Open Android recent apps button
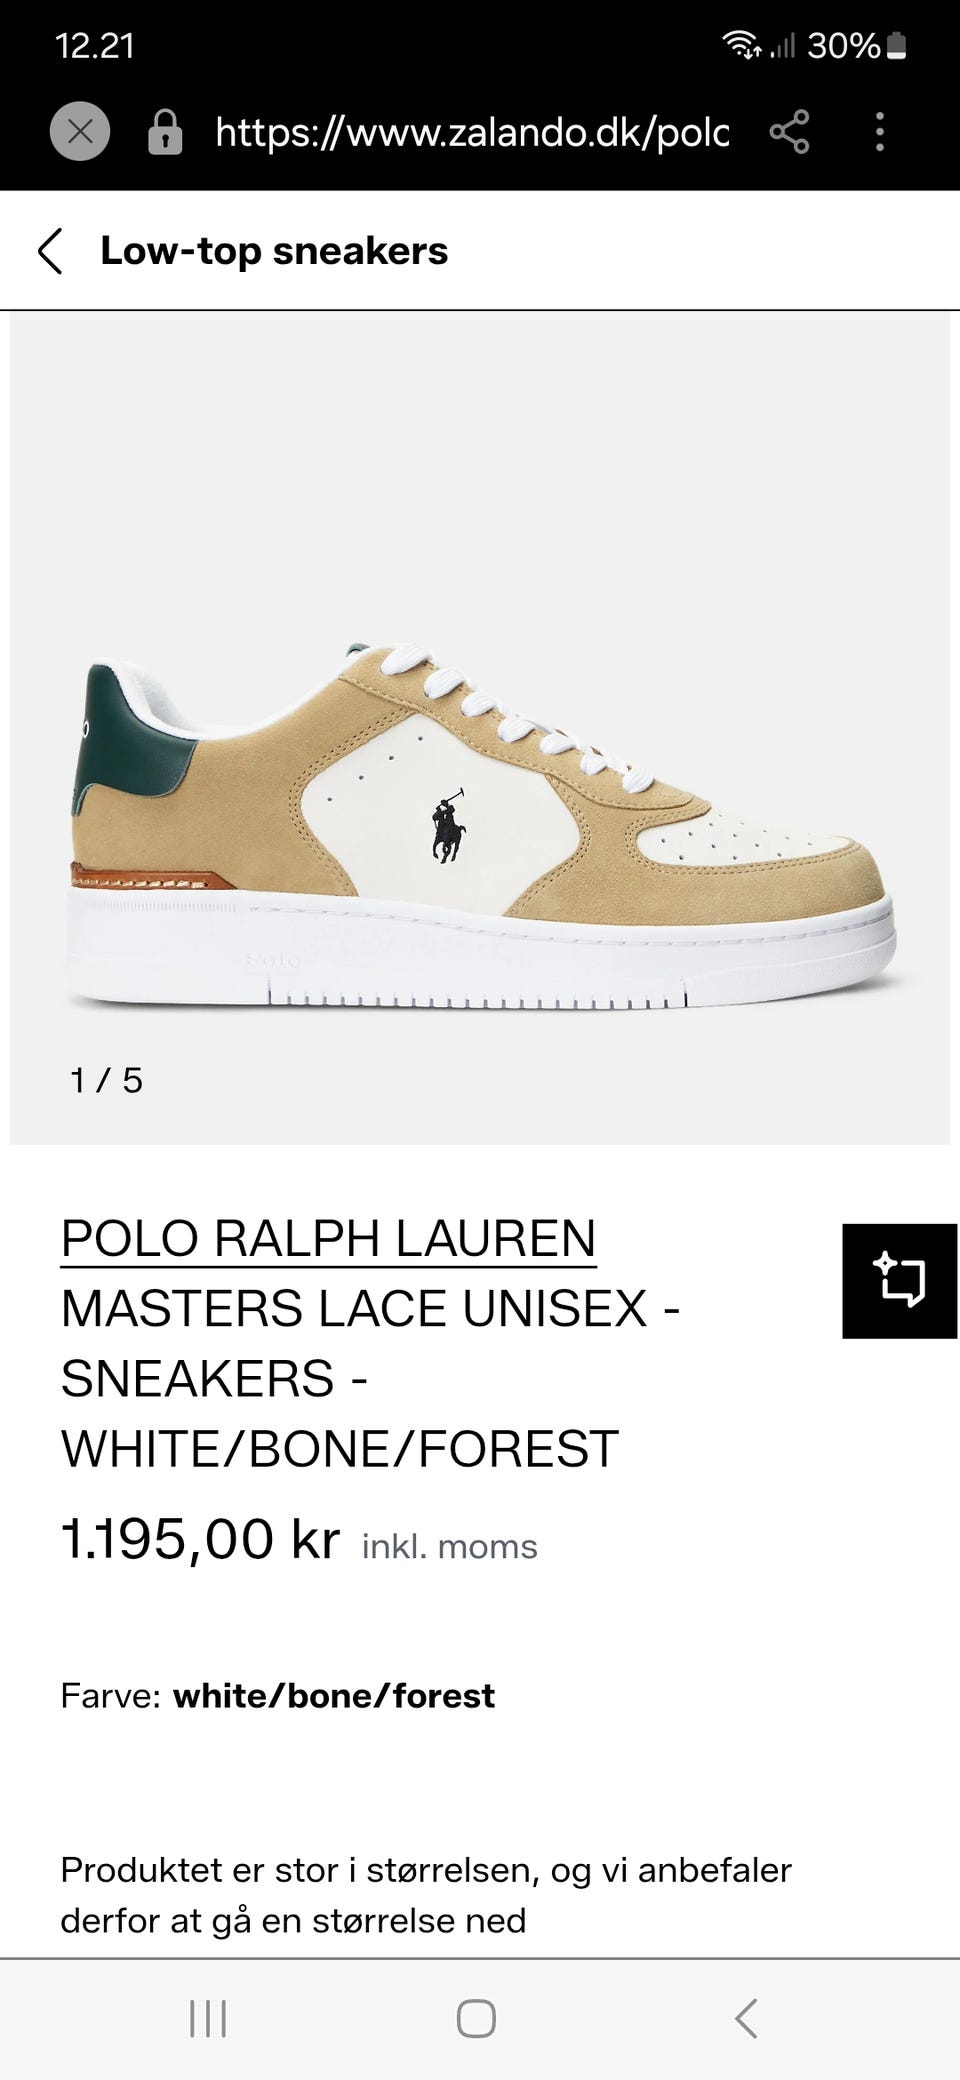The height and width of the screenshot is (2080, 960). (208, 2018)
